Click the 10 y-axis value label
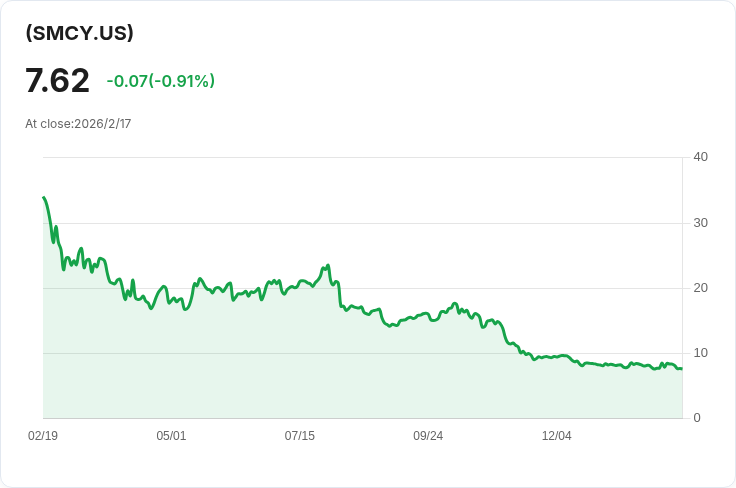The height and width of the screenshot is (488, 736). 700,353
